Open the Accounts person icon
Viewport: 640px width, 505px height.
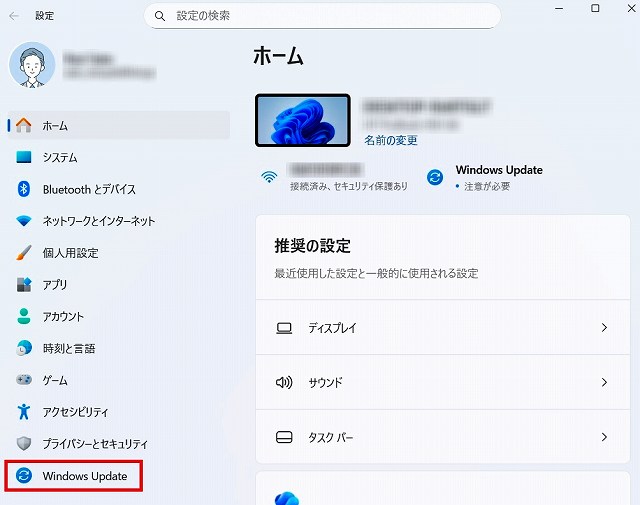click(24, 316)
